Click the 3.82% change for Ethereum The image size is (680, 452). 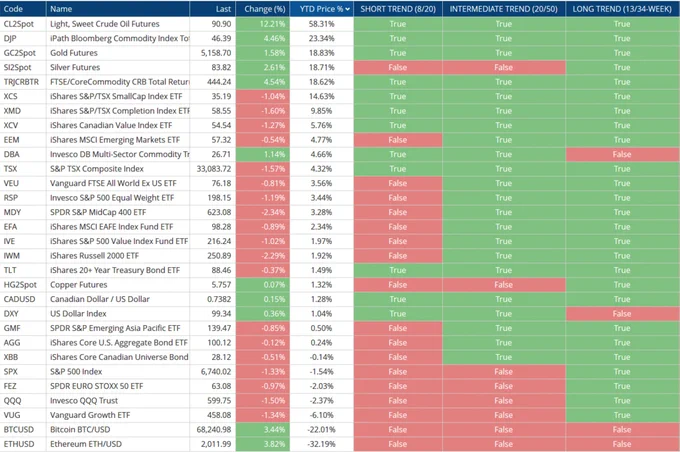point(263,444)
